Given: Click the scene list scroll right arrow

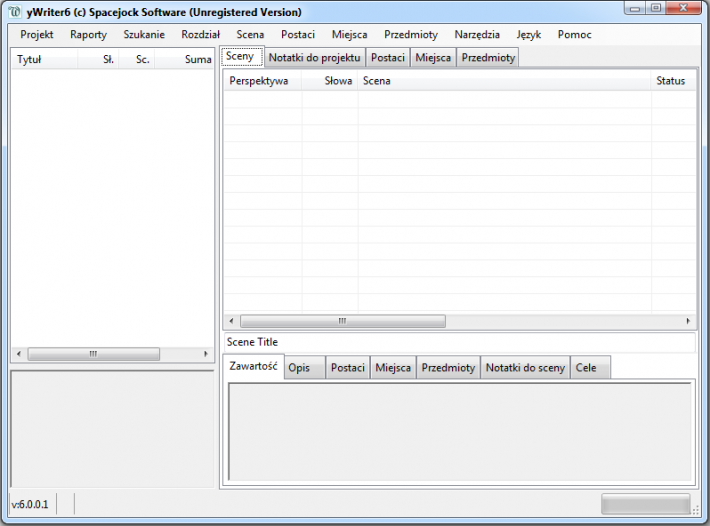Looking at the screenshot, I should (688, 321).
